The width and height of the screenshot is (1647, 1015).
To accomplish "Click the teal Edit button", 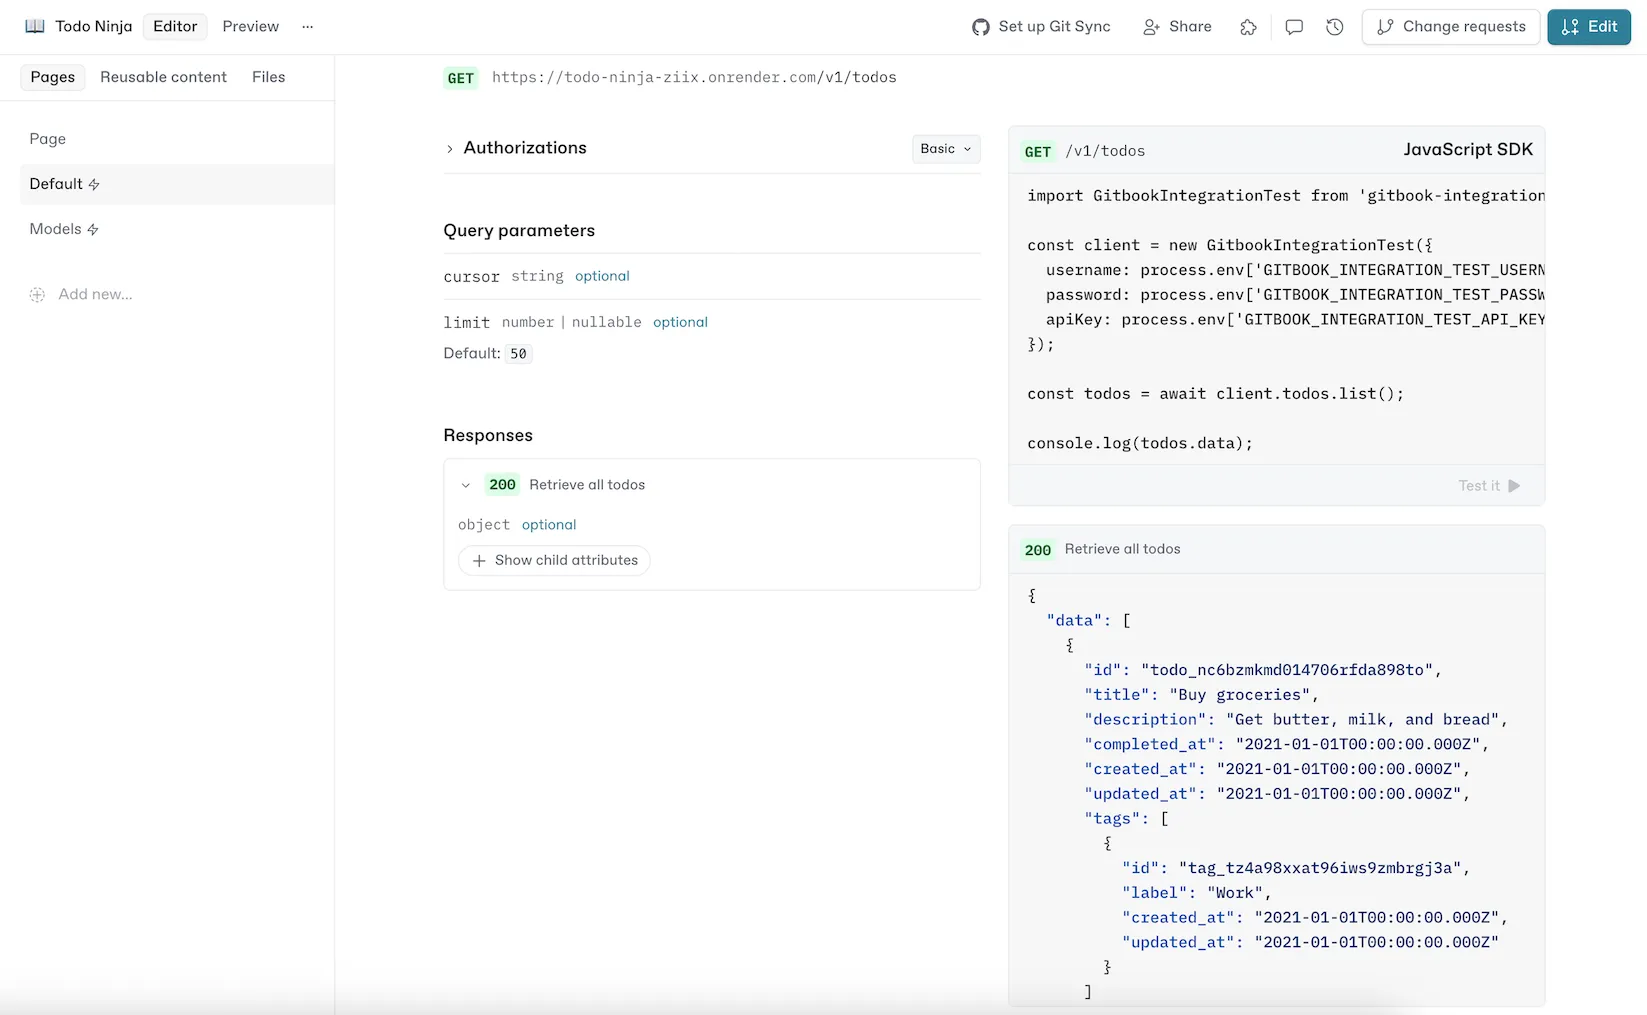I will (x=1589, y=27).
